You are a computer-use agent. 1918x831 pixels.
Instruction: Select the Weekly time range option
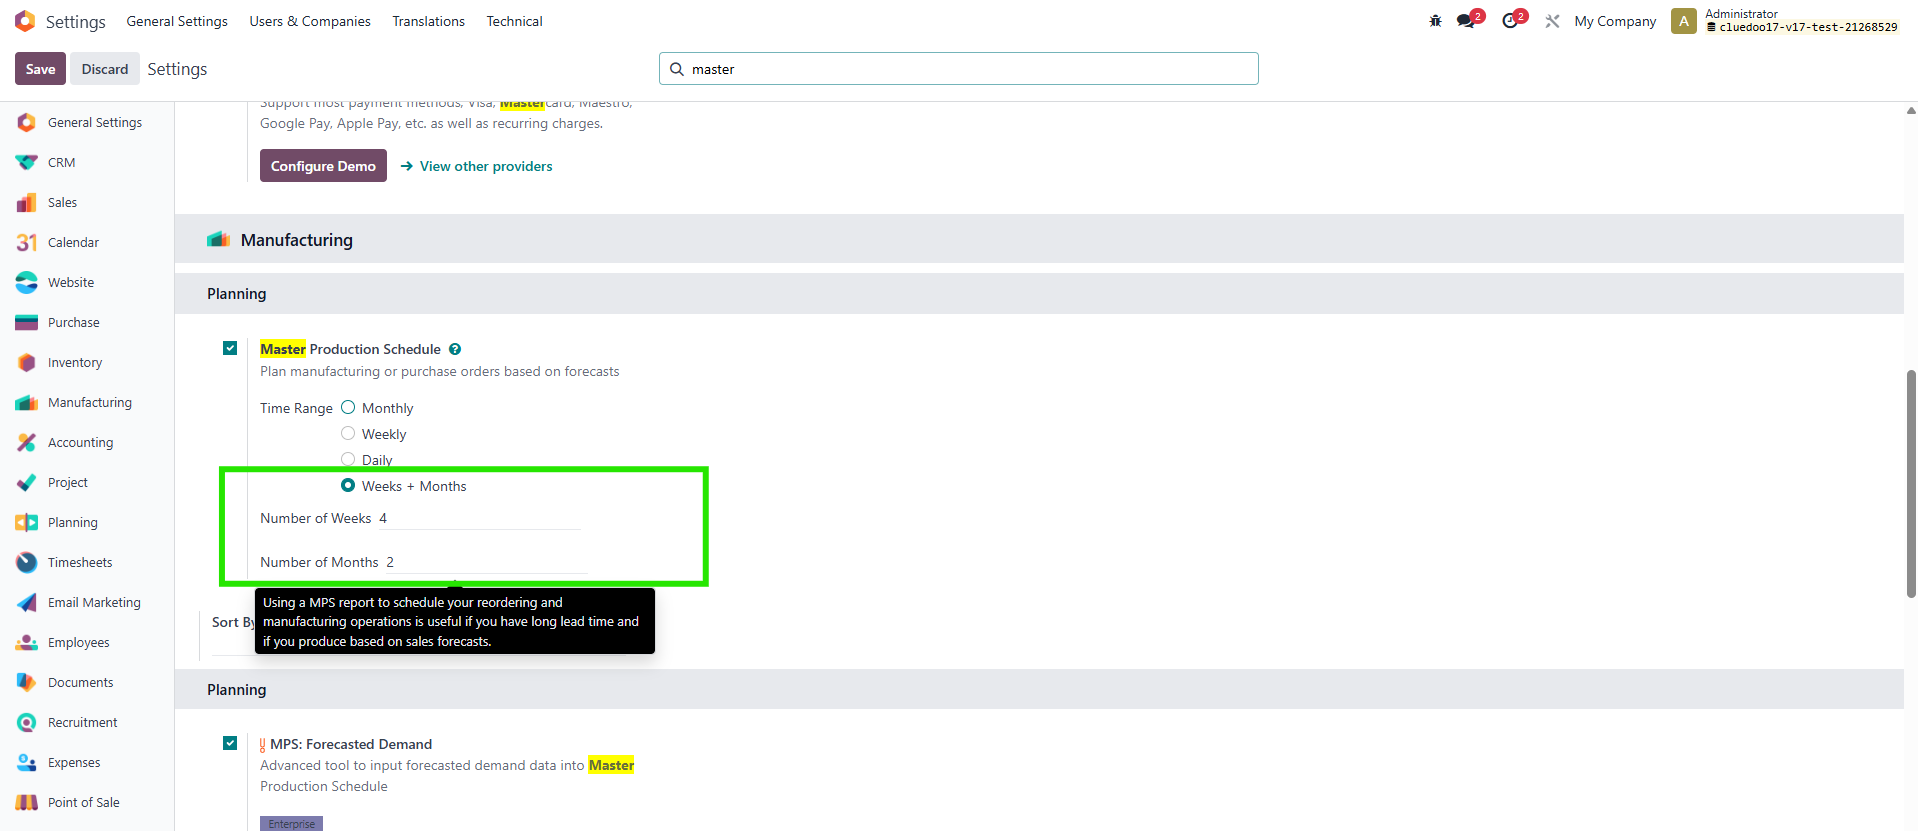coord(348,434)
